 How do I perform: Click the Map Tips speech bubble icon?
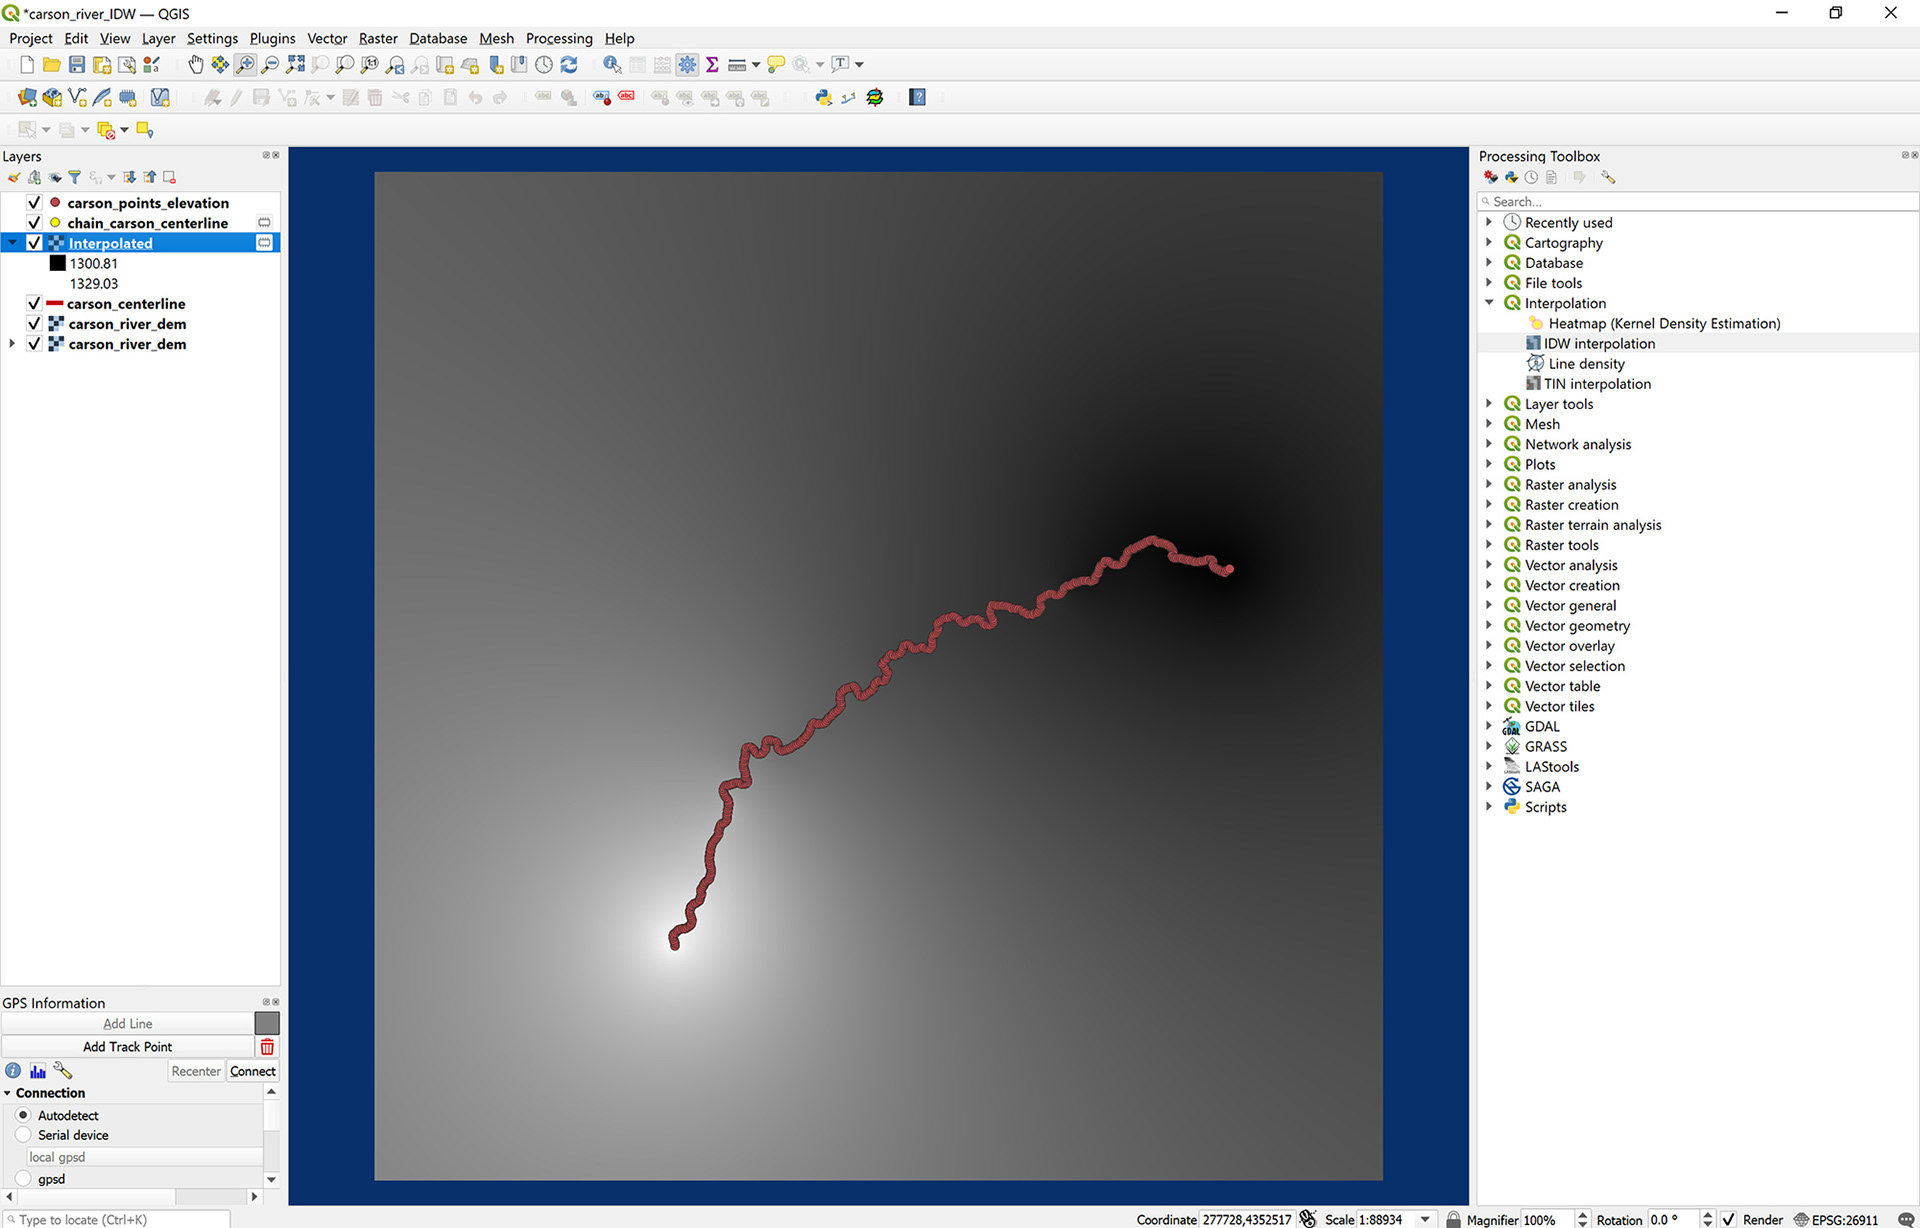[776, 65]
